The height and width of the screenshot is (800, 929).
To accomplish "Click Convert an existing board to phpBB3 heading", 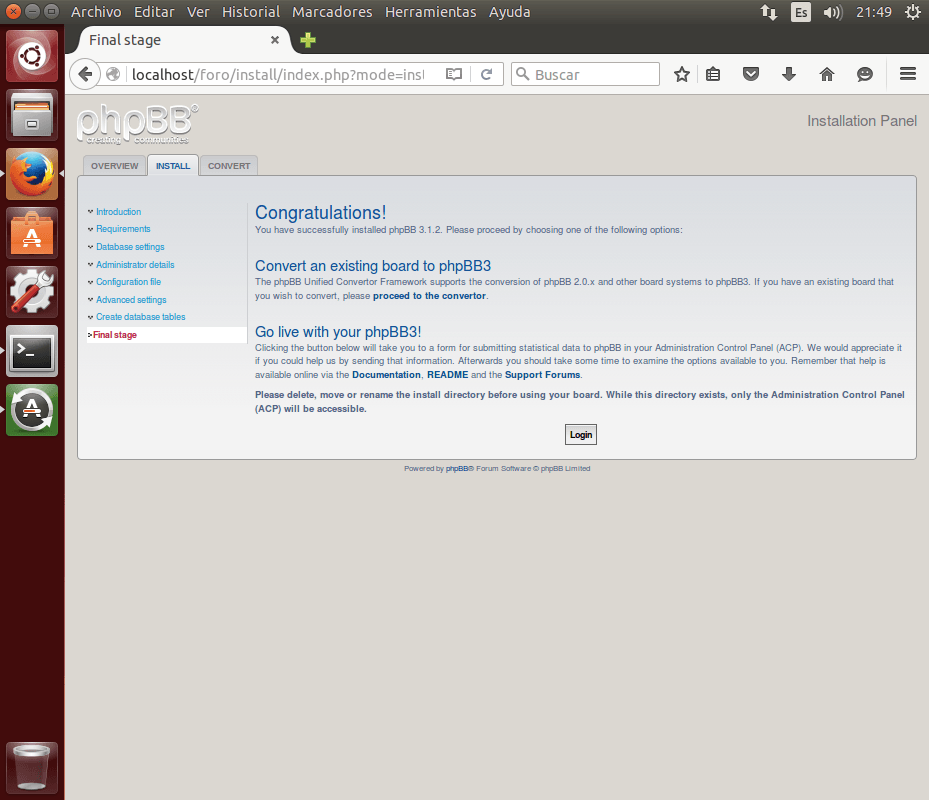I will pos(373,265).
